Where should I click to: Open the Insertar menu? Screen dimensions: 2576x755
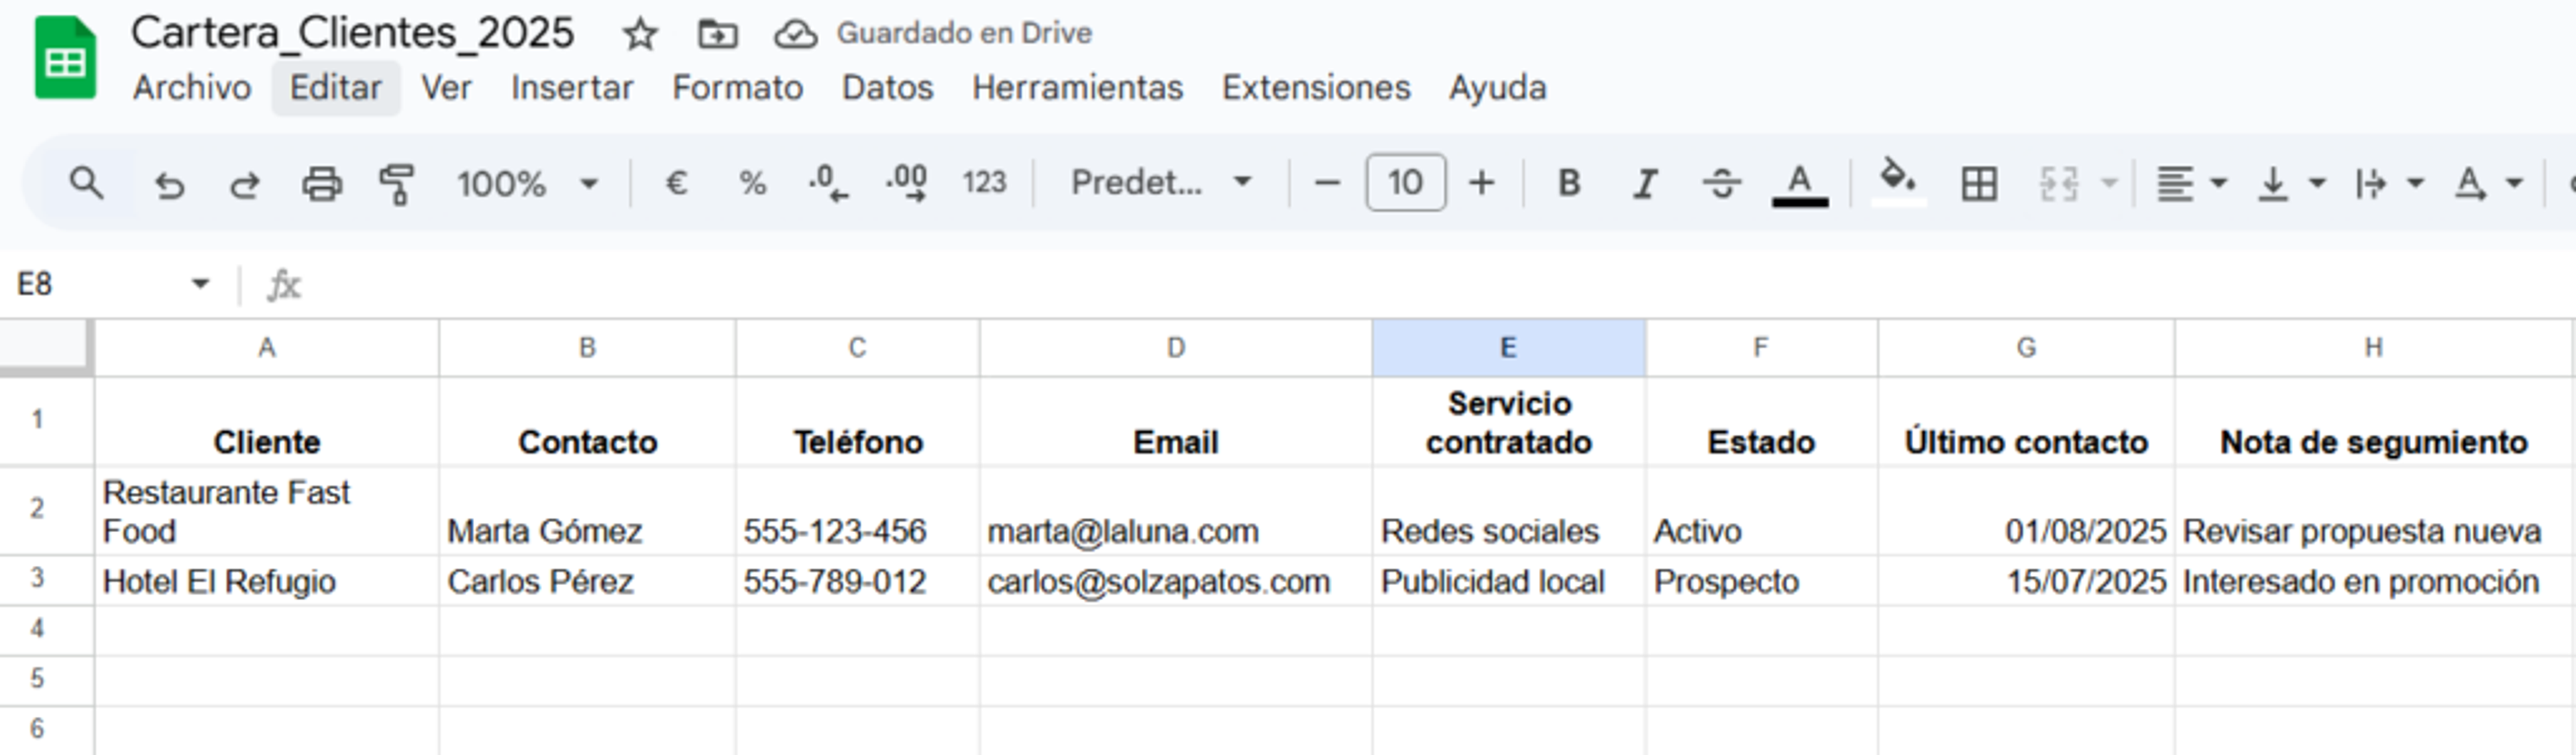pyautogui.click(x=572, y=88)
